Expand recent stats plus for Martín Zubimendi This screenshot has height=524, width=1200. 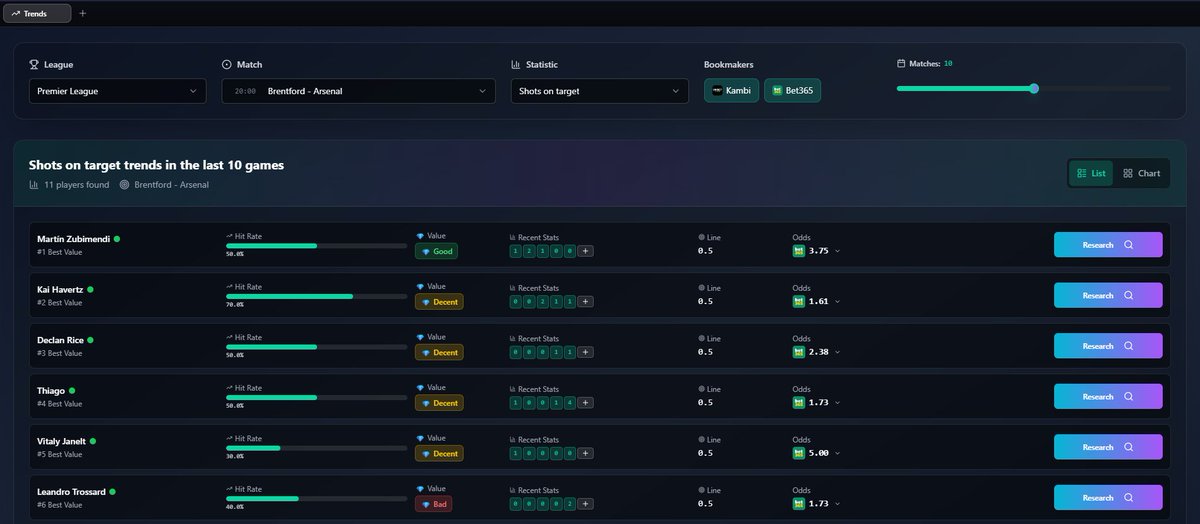586,251
